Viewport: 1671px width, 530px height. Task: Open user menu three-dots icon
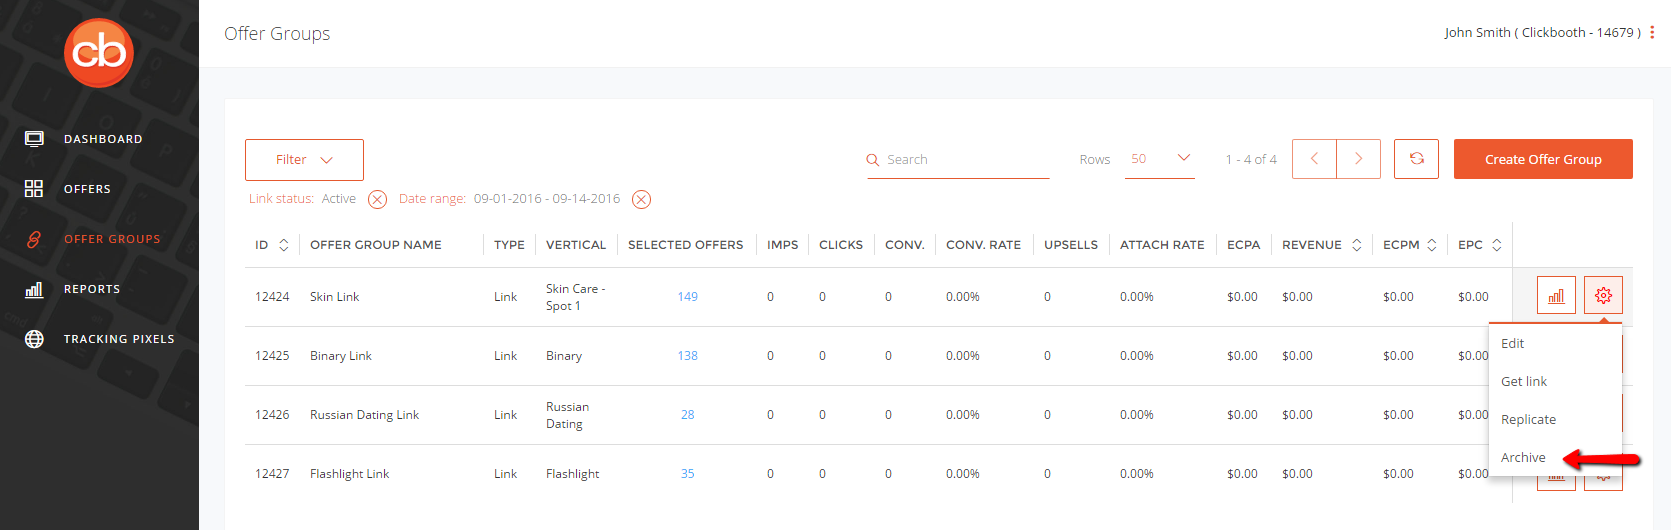click(x=1652, y=33)
